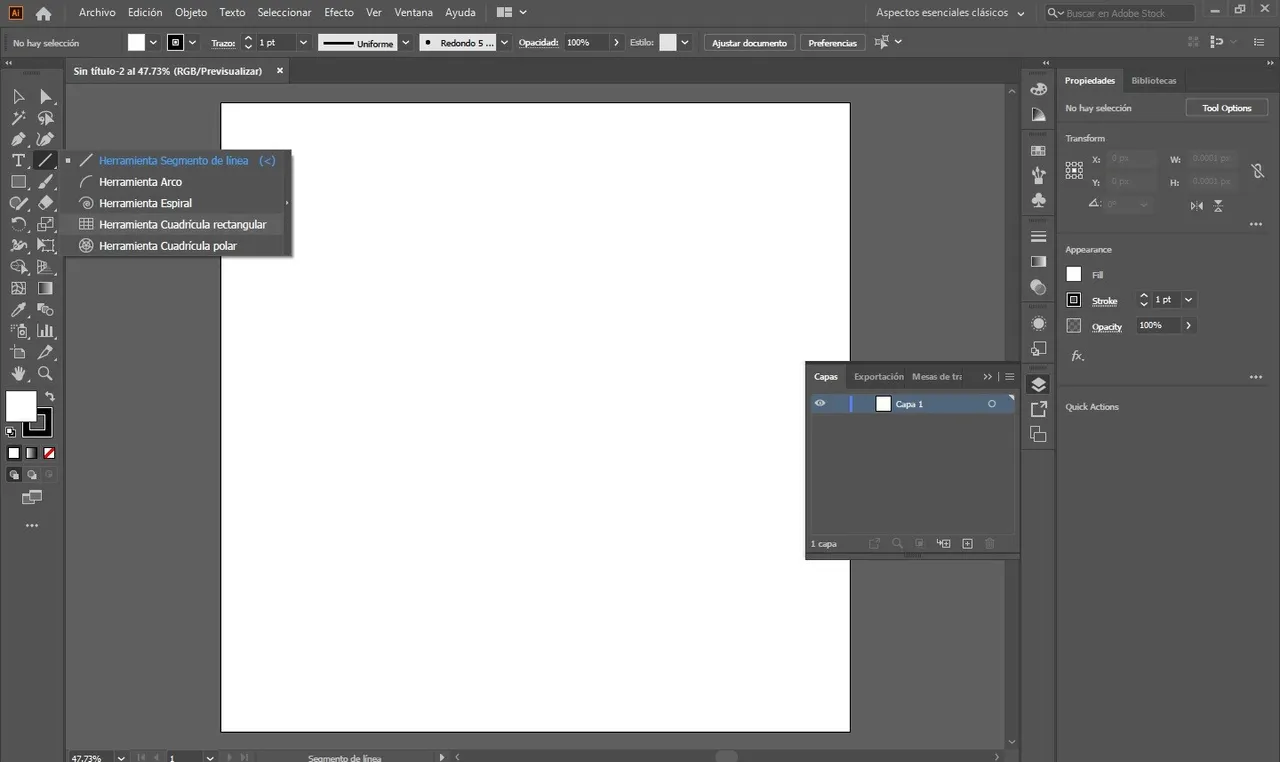Expand Opacity arrow in Properties panel

point(1188,326)
